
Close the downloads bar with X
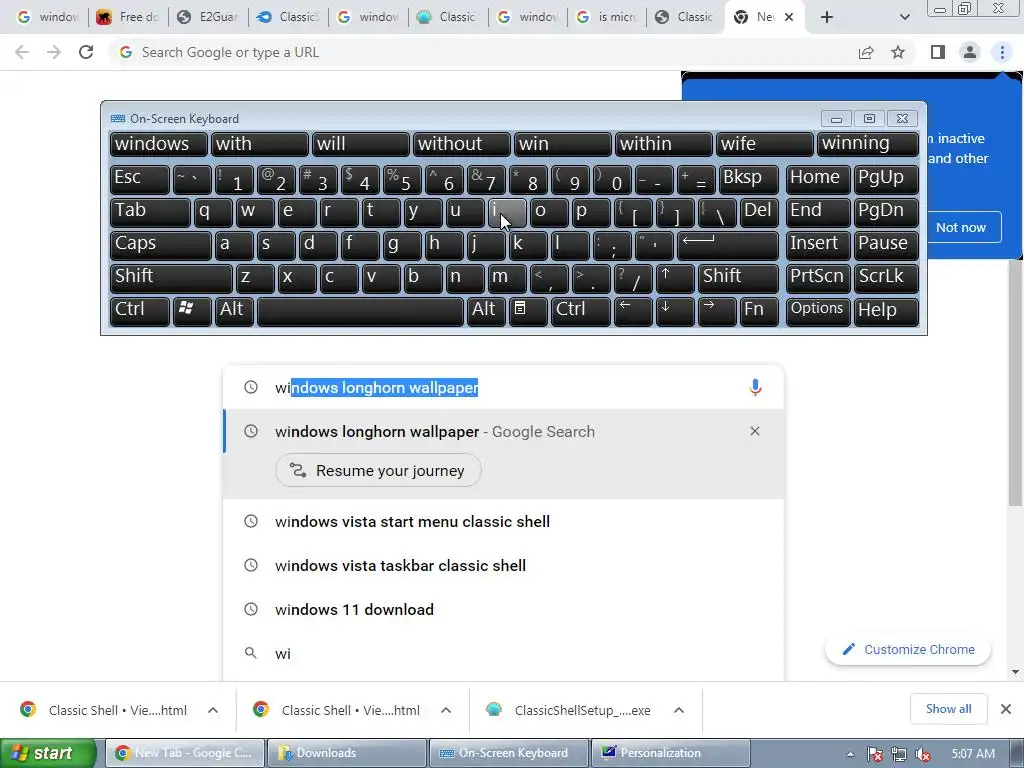1006,709
